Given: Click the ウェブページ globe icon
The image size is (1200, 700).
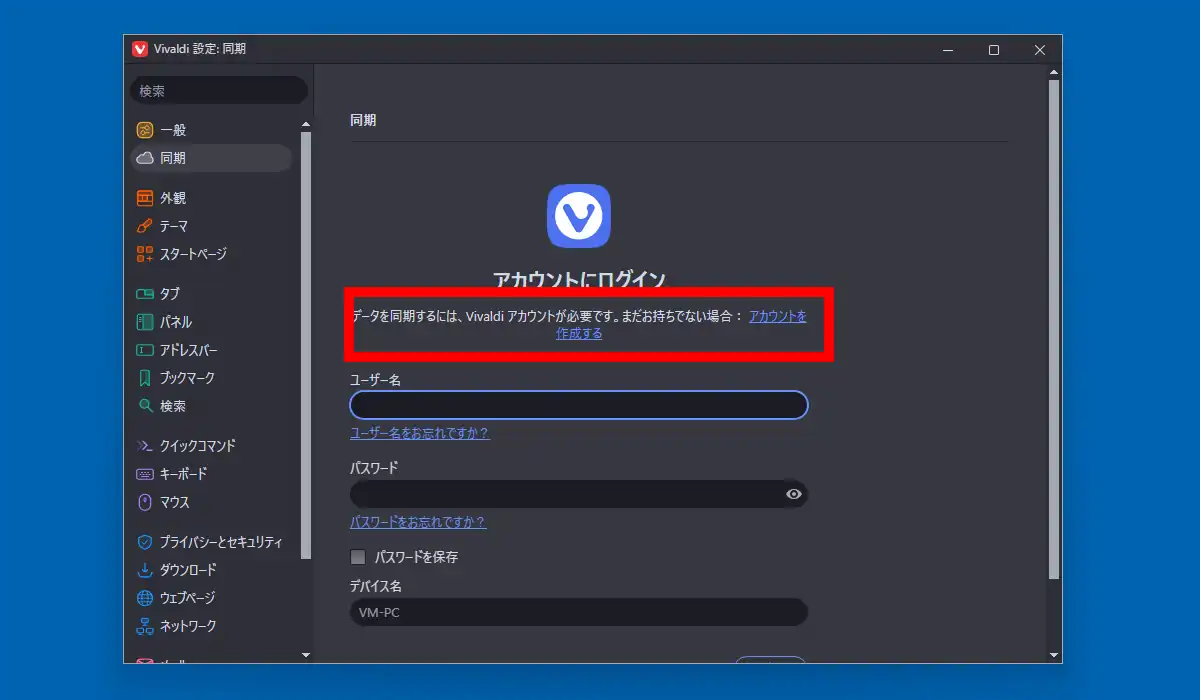Looking at the screenshot, I should point(145,598).
